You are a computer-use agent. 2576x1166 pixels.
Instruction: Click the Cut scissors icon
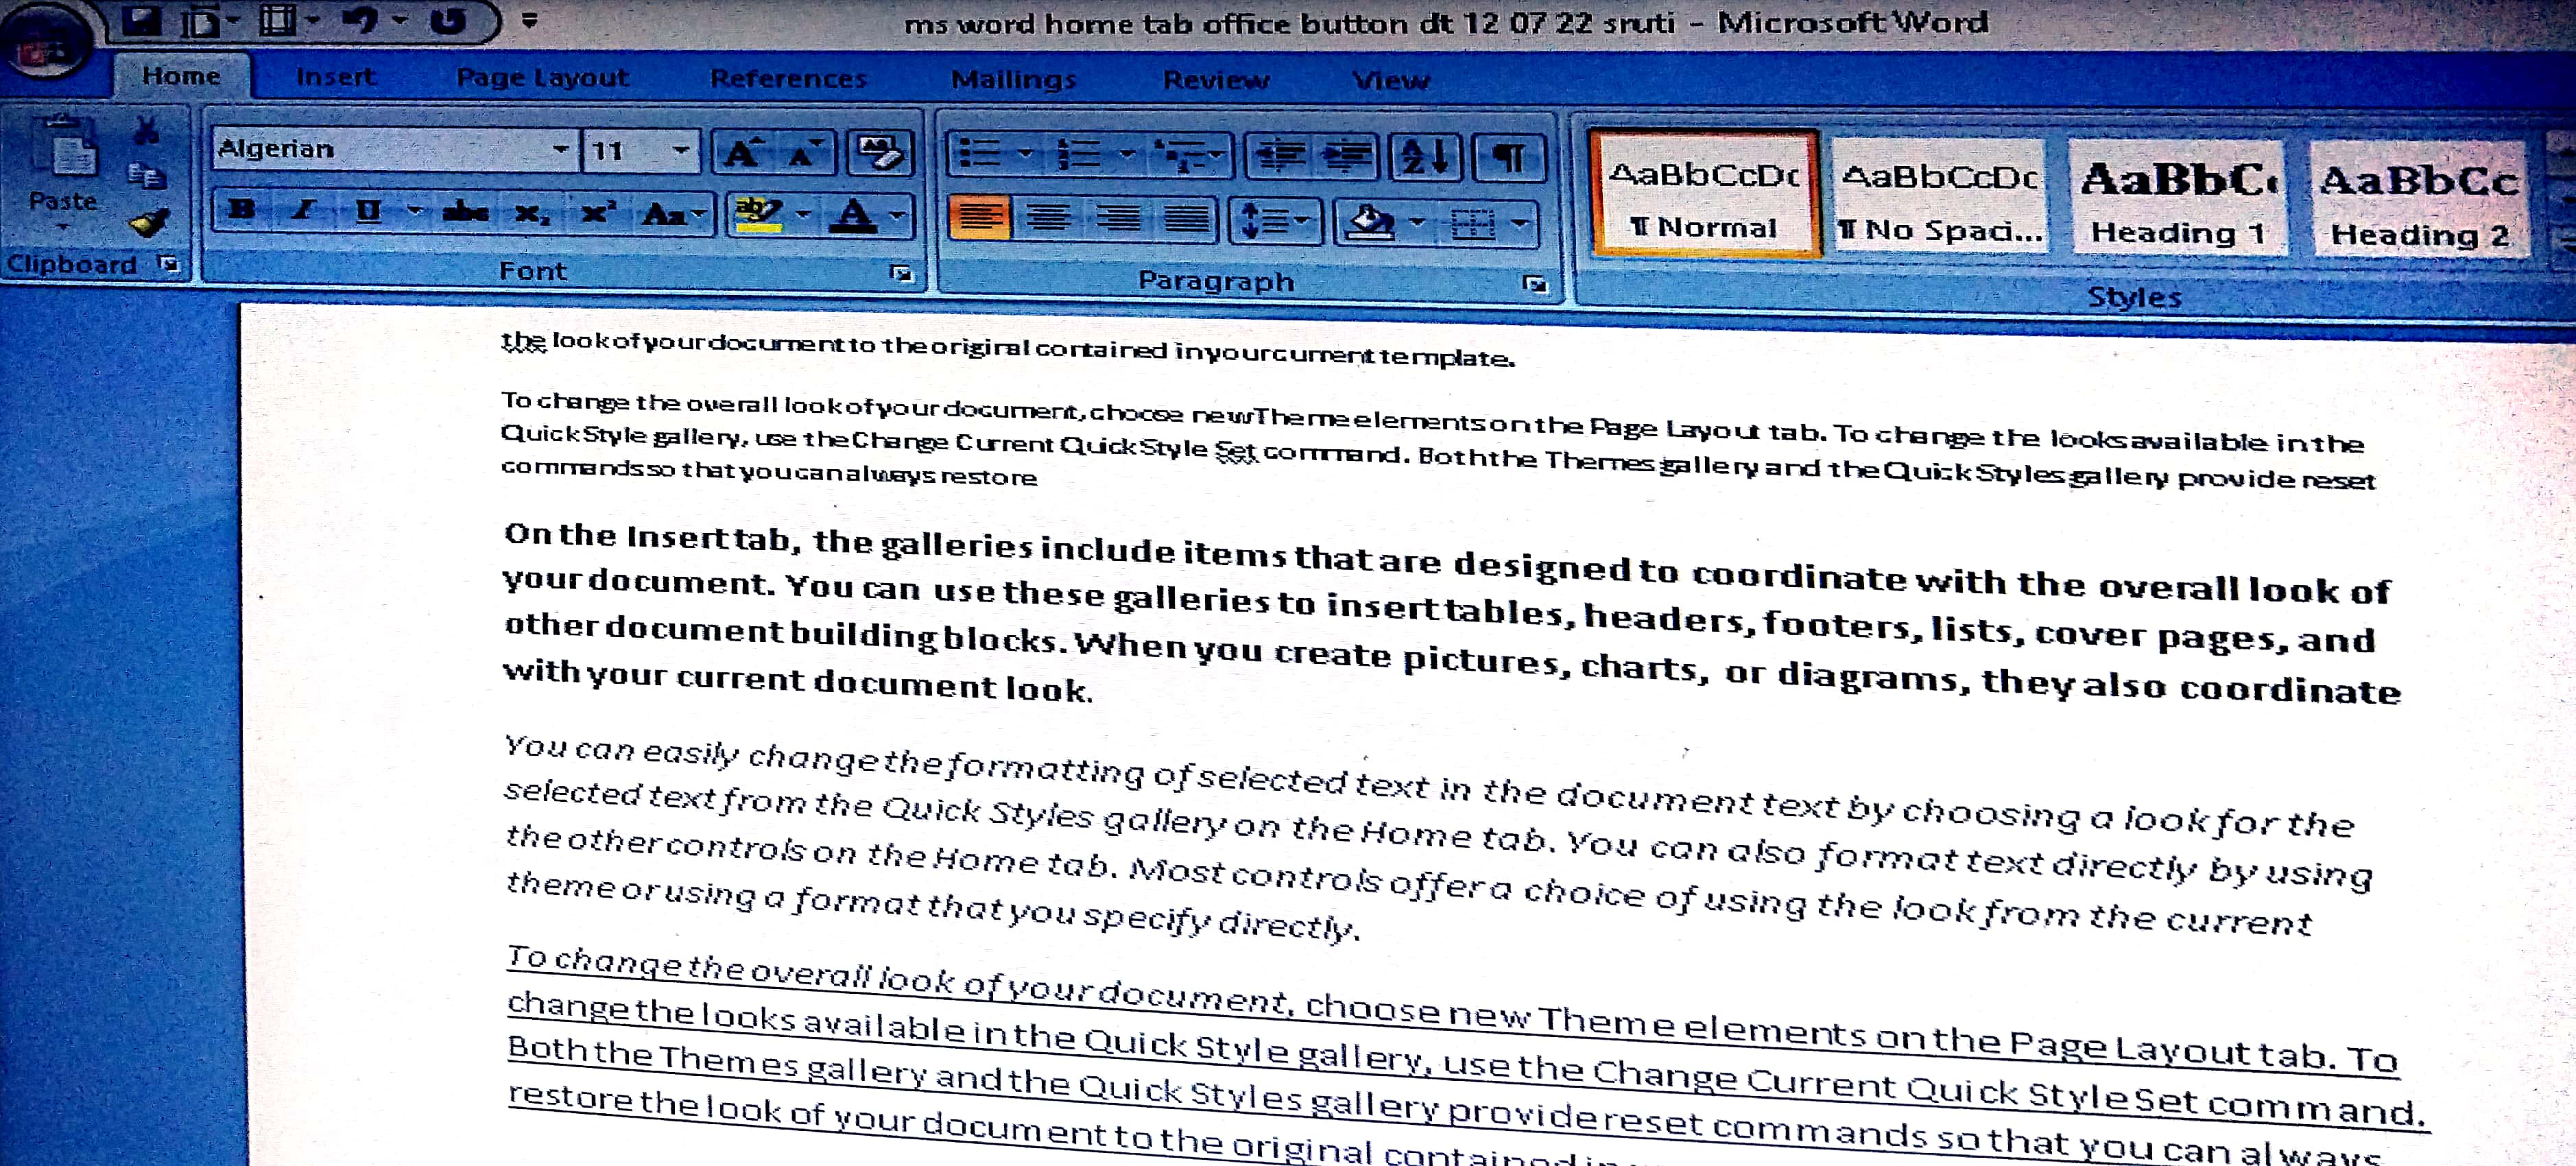click(147, 130)
